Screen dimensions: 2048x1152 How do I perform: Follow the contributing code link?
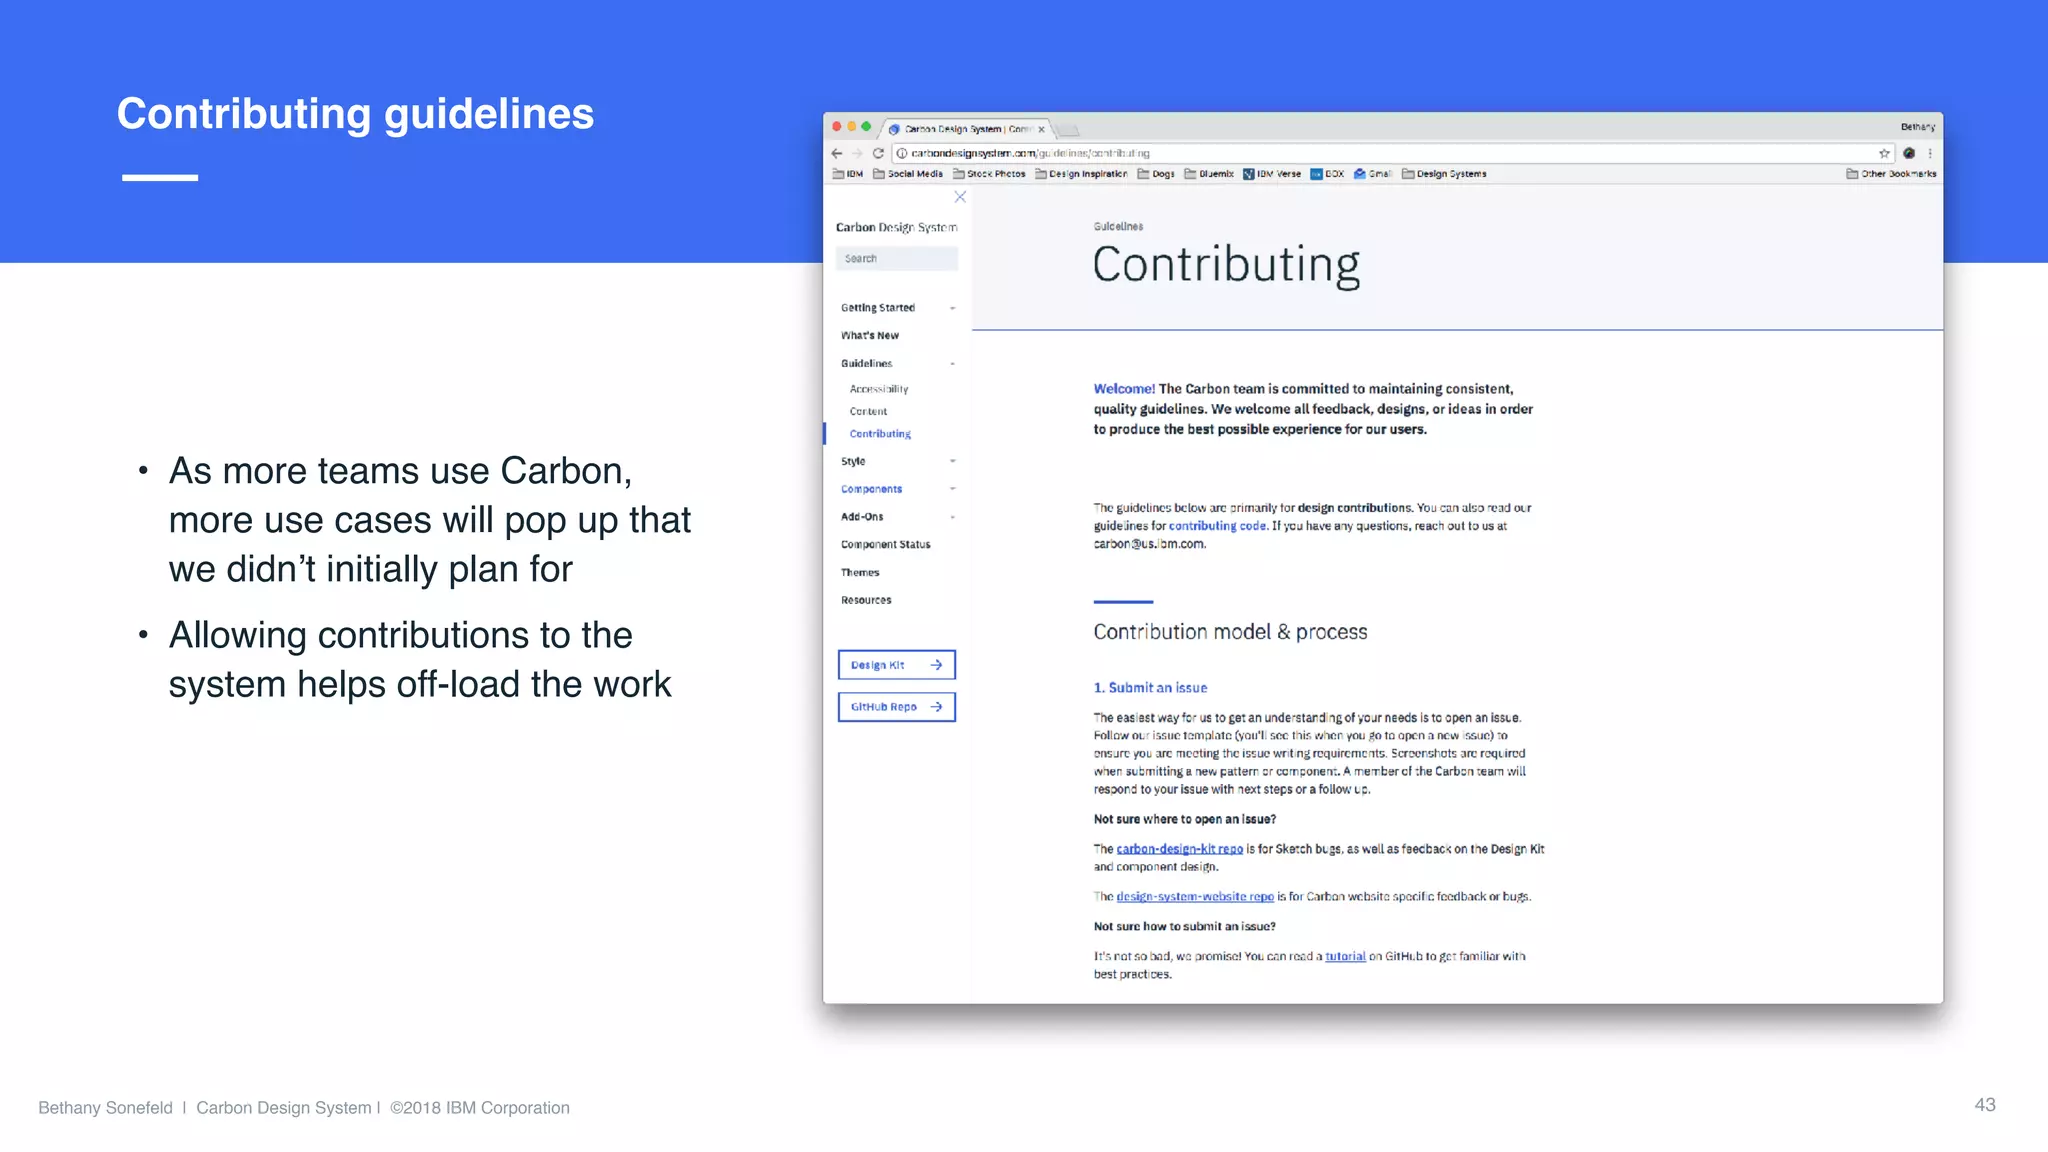(x=1218, y=526)
